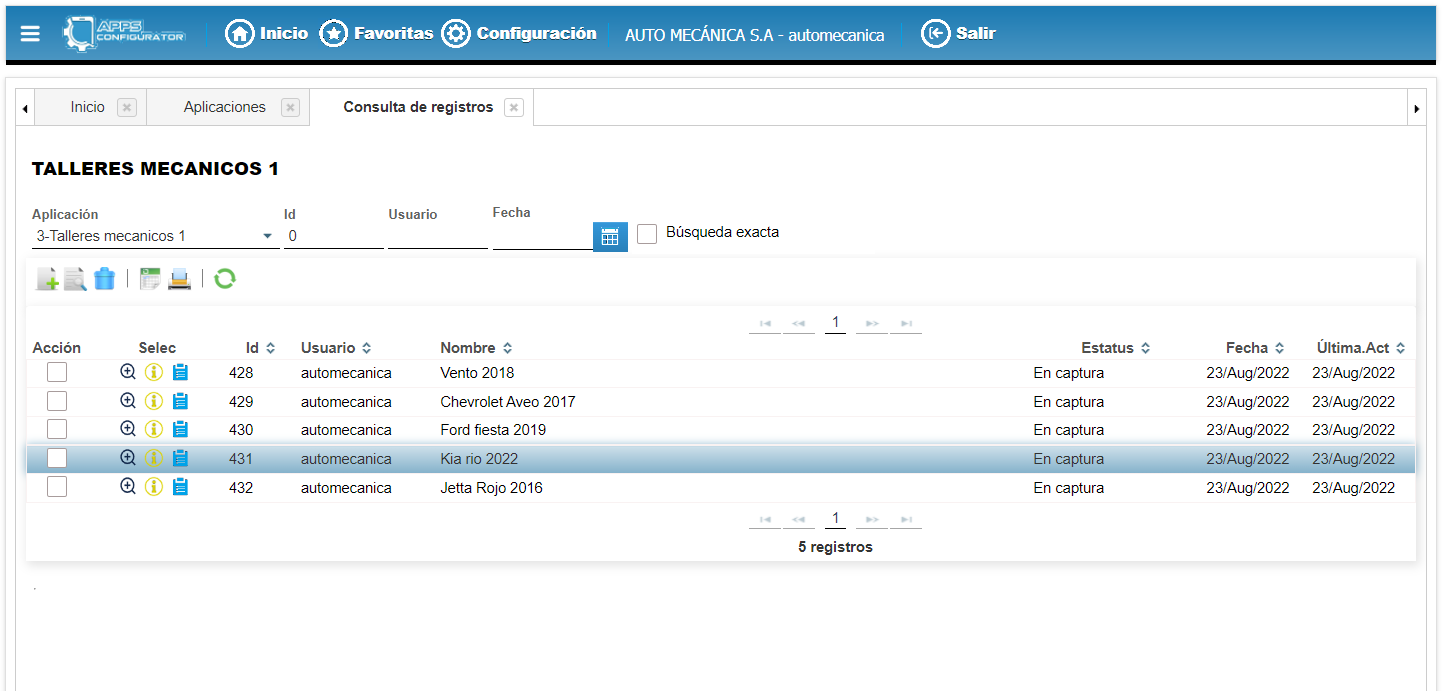Sort by the Estatus column
The image size is (1445, 691).
click(x=1115, y=348)
